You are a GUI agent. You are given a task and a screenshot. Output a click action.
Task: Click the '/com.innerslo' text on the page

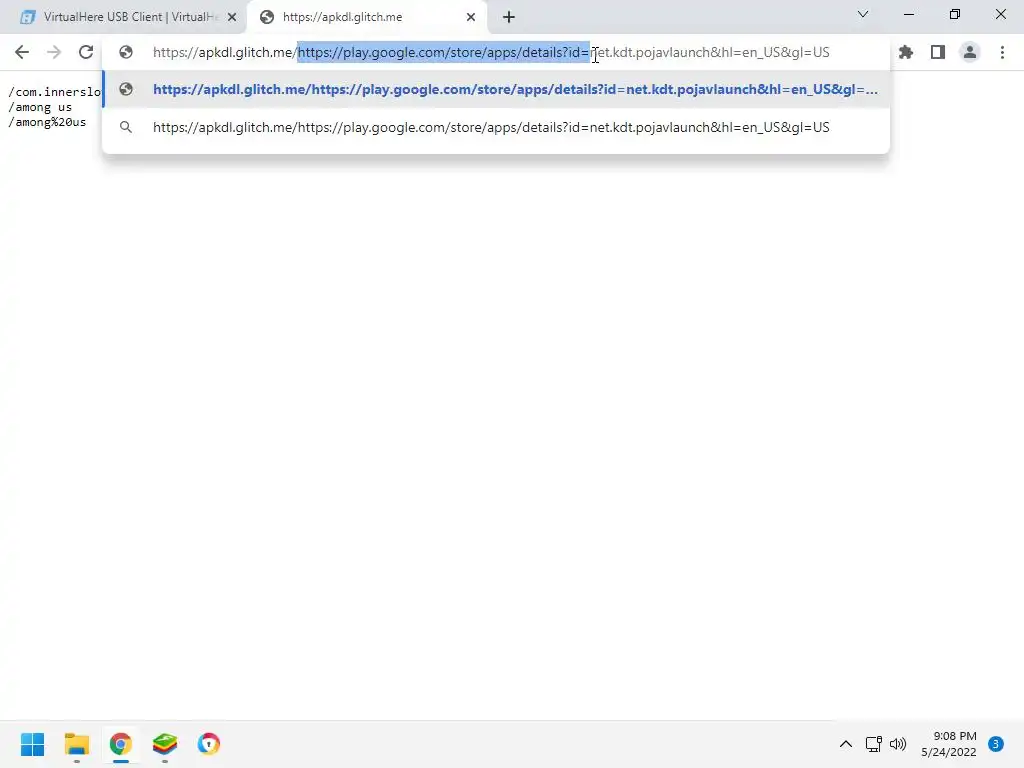54,92
